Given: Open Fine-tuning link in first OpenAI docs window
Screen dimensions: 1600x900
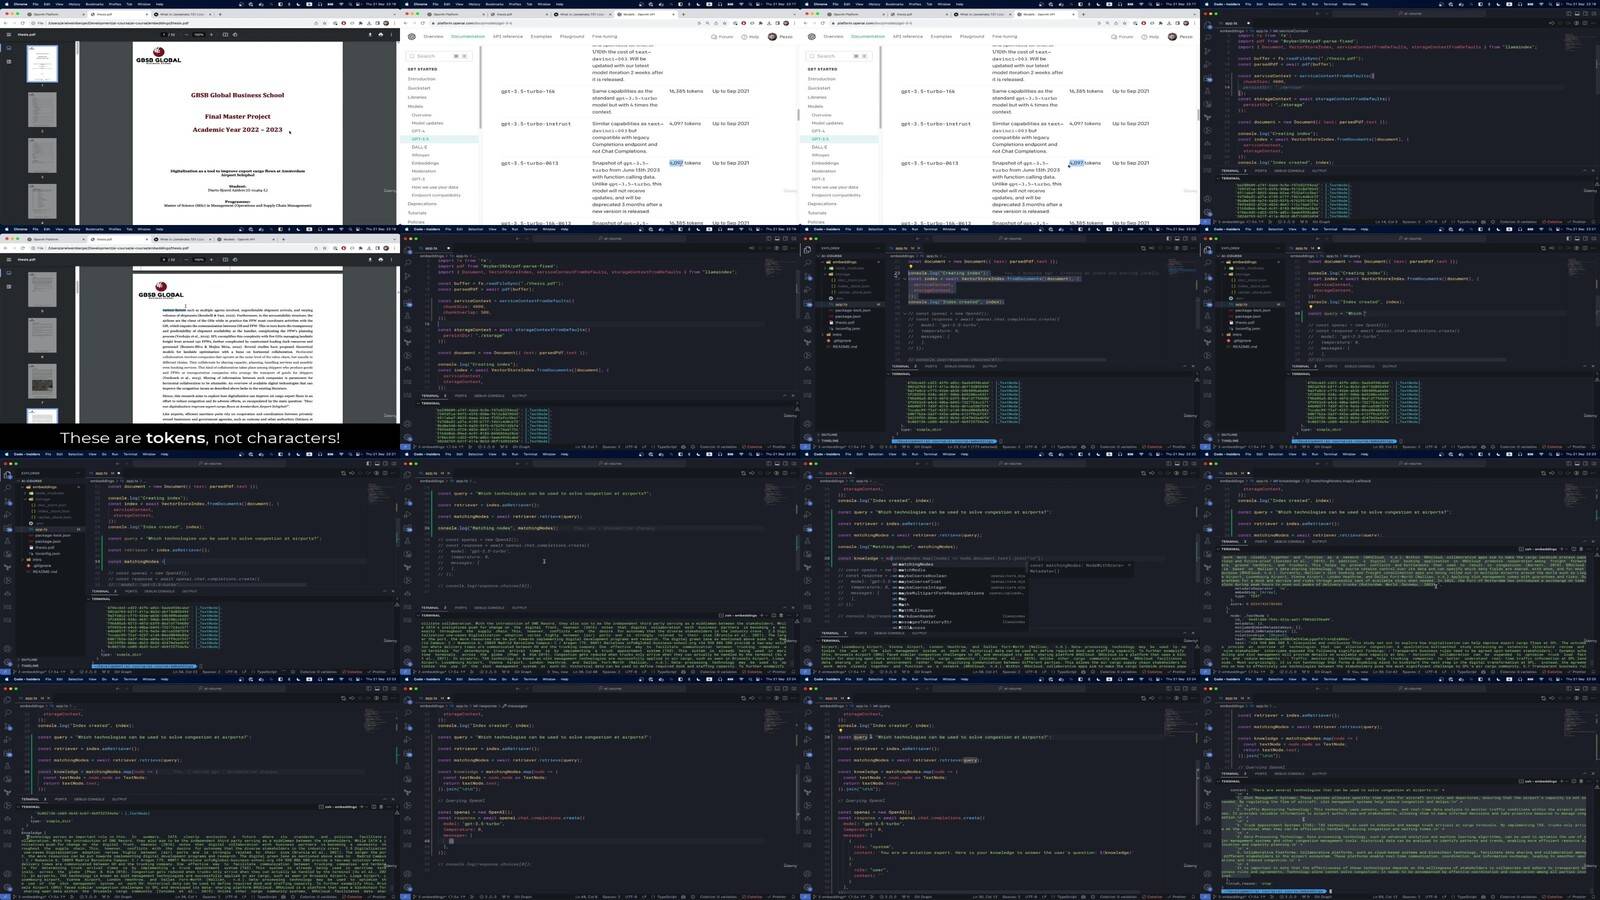Looking at the screenshot, I should click(x=605, y=36).
